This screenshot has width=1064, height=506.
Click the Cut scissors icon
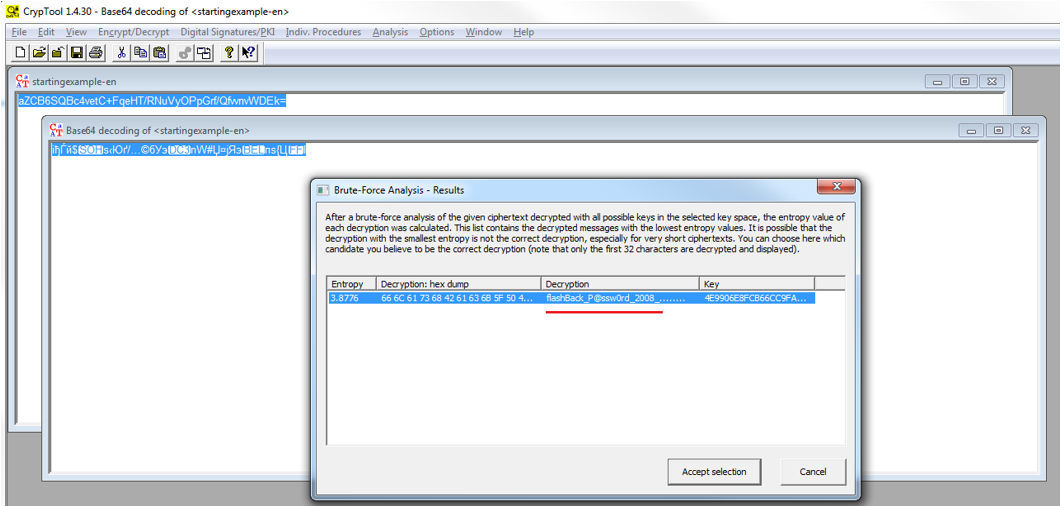tap(122, 53)
